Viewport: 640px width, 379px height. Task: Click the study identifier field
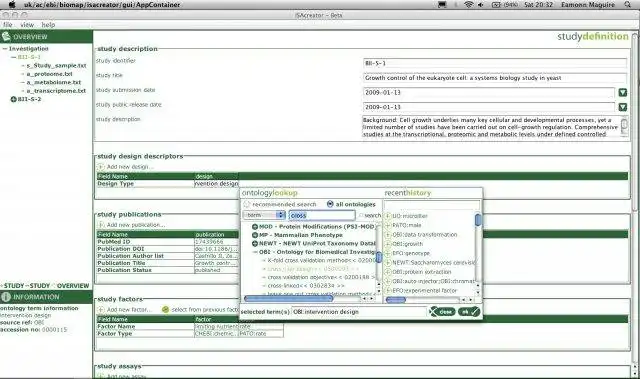495,63
